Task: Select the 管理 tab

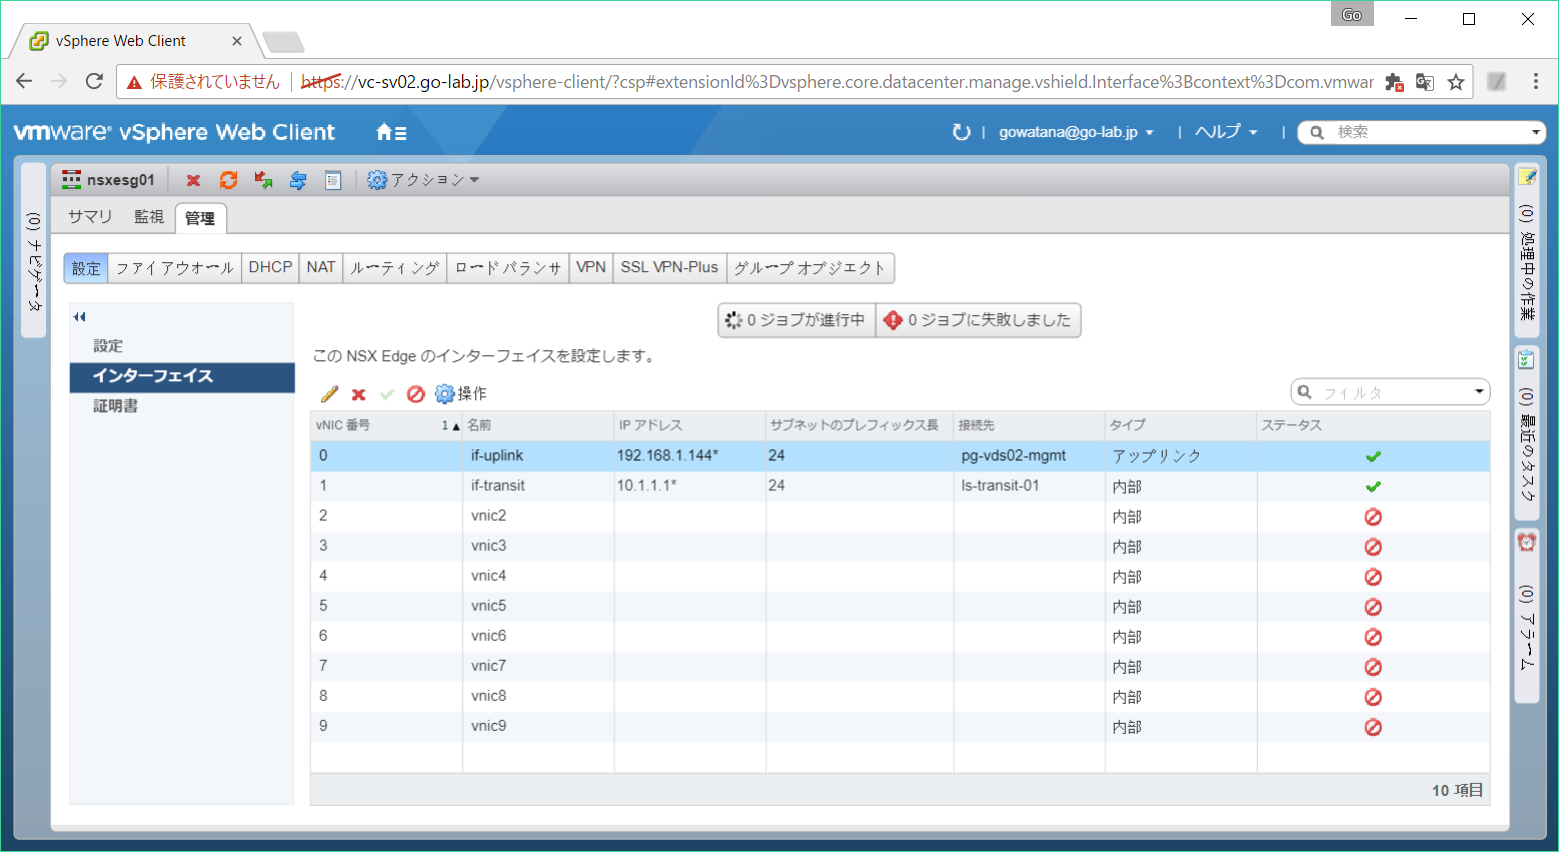Action: click(200, 218)
